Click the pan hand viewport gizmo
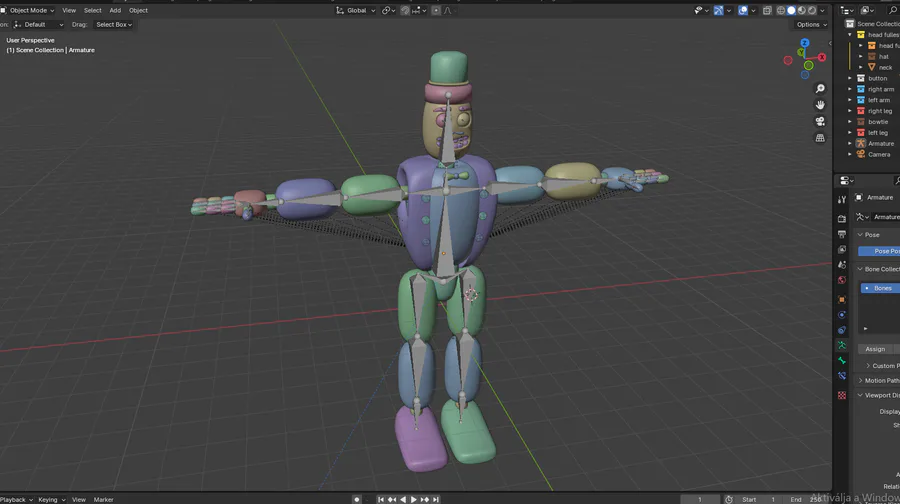This screenshot has height=504, width=900. point(820,104)
